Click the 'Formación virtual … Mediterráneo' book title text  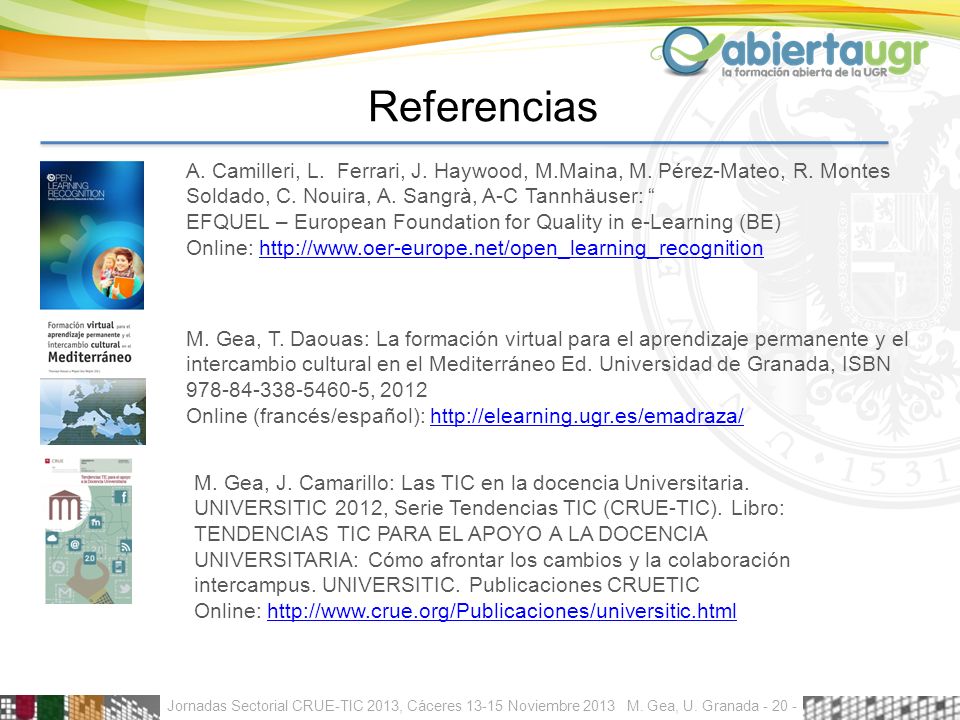[90, 343]
